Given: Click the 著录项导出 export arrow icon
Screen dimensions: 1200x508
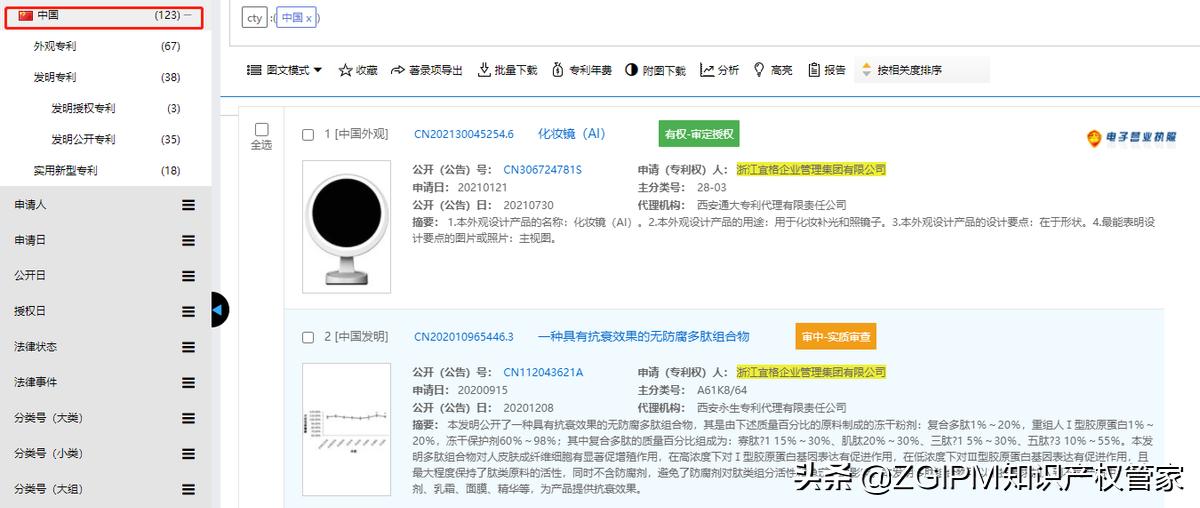Looking at the screenshot, I should (x=398, y=70).
